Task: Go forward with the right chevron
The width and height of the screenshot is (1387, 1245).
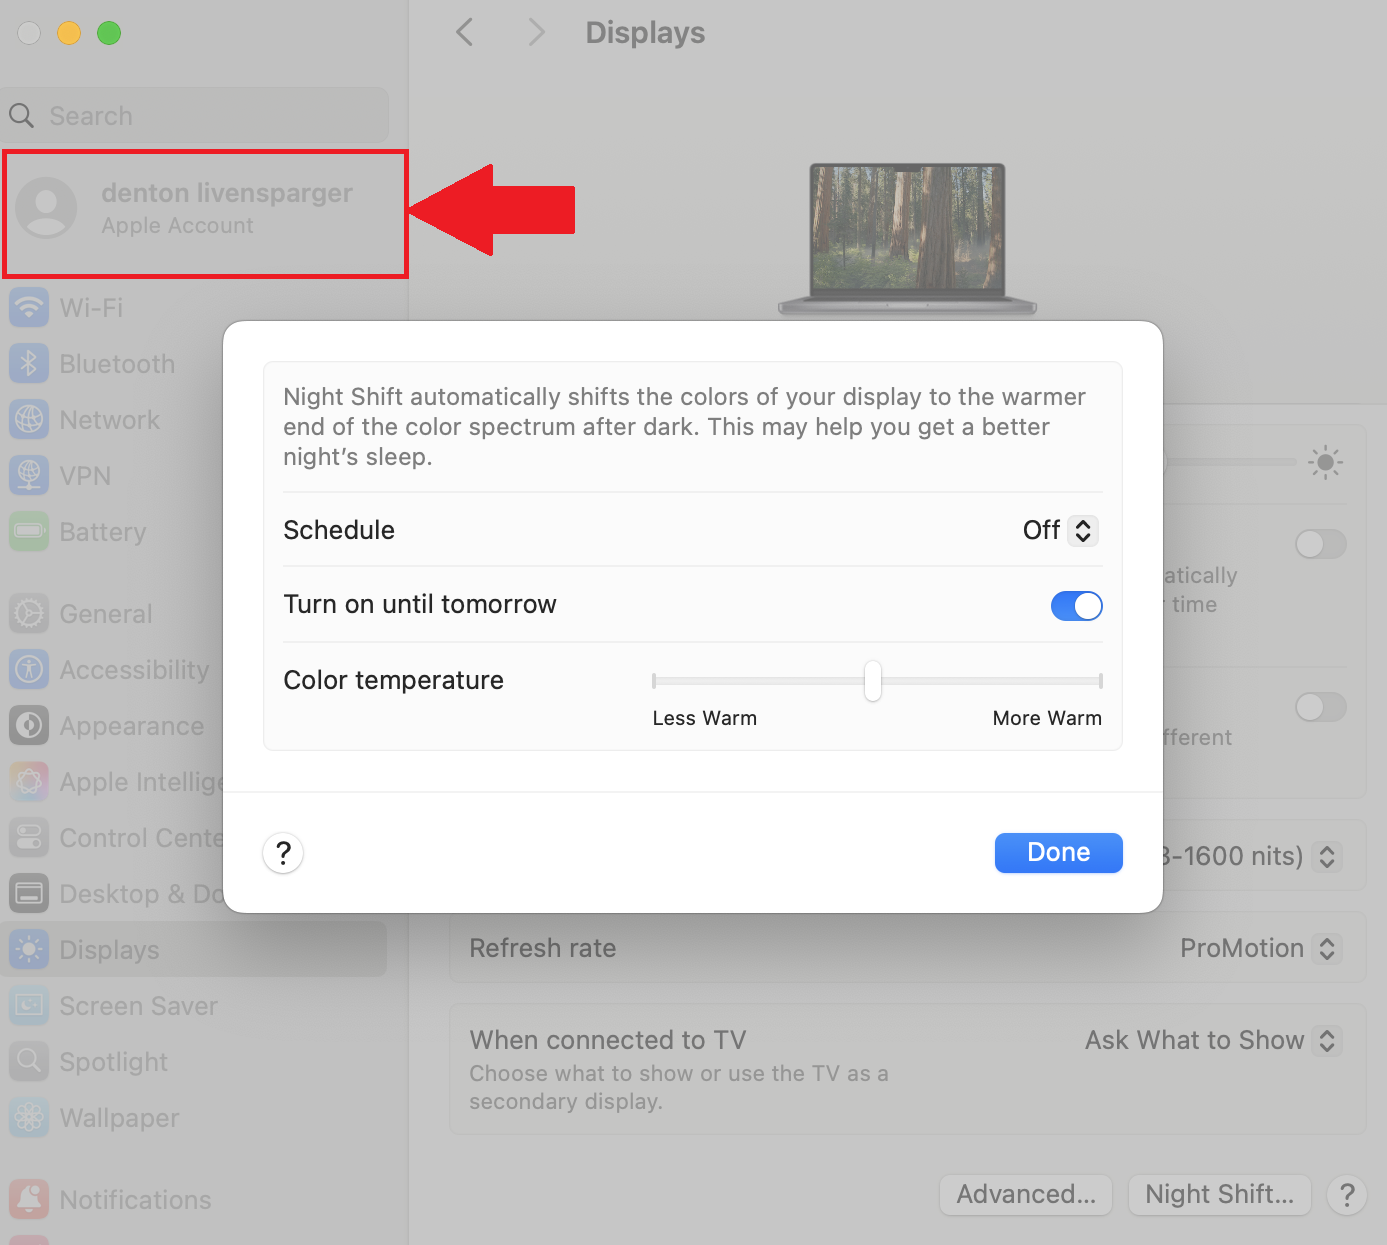Action: point(537,32)
